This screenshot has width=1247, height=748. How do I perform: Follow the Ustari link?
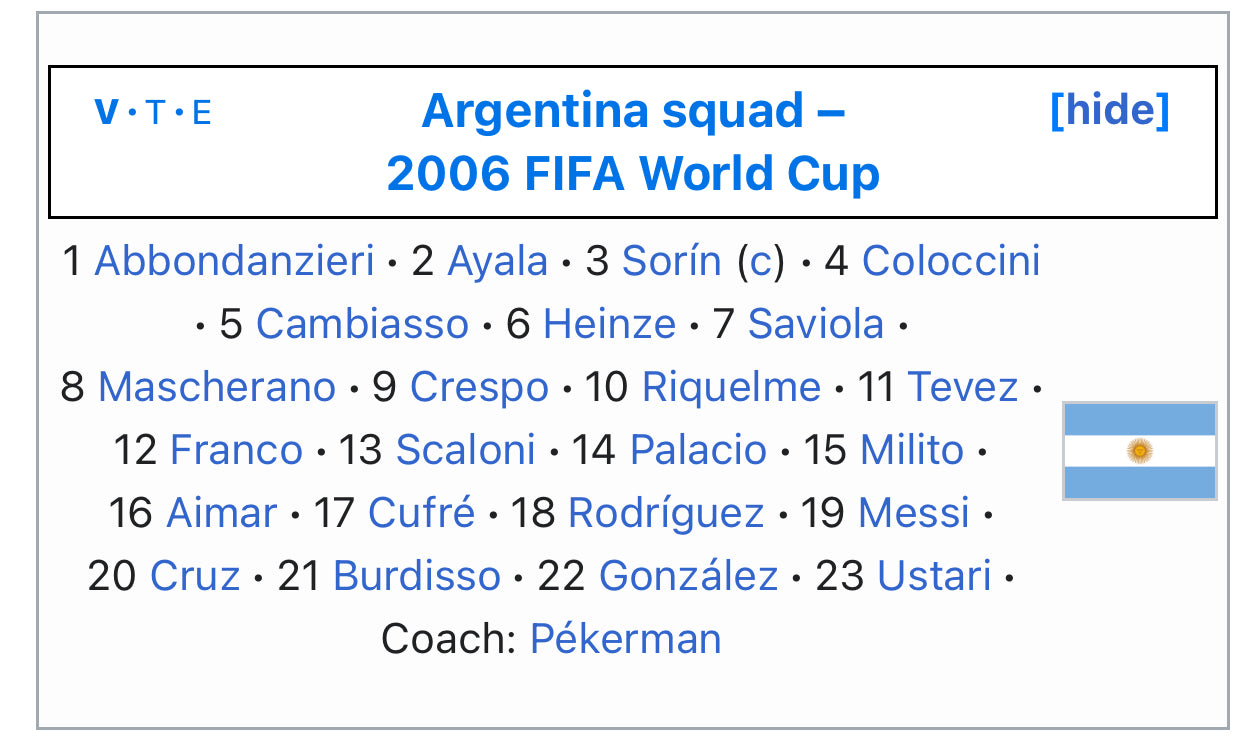pyautogui.click(x=934, y=576)
